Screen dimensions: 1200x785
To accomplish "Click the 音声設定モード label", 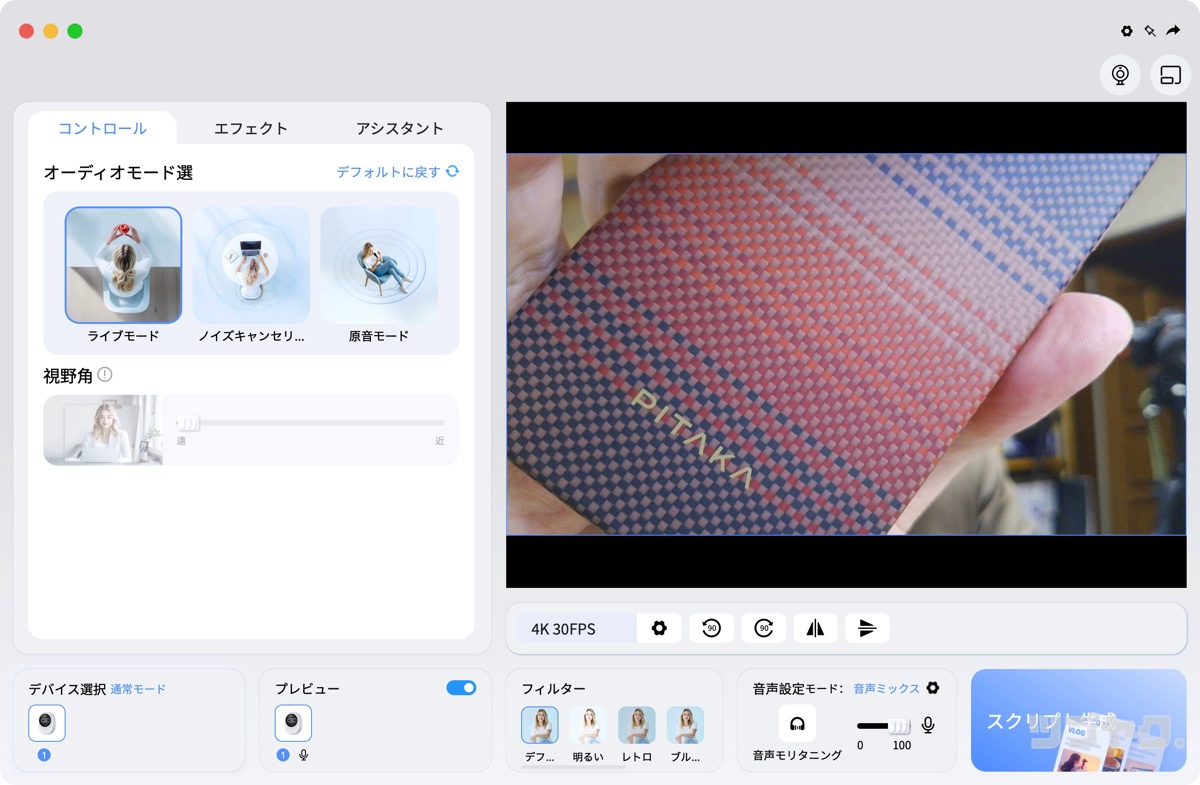I will (797, 689).
